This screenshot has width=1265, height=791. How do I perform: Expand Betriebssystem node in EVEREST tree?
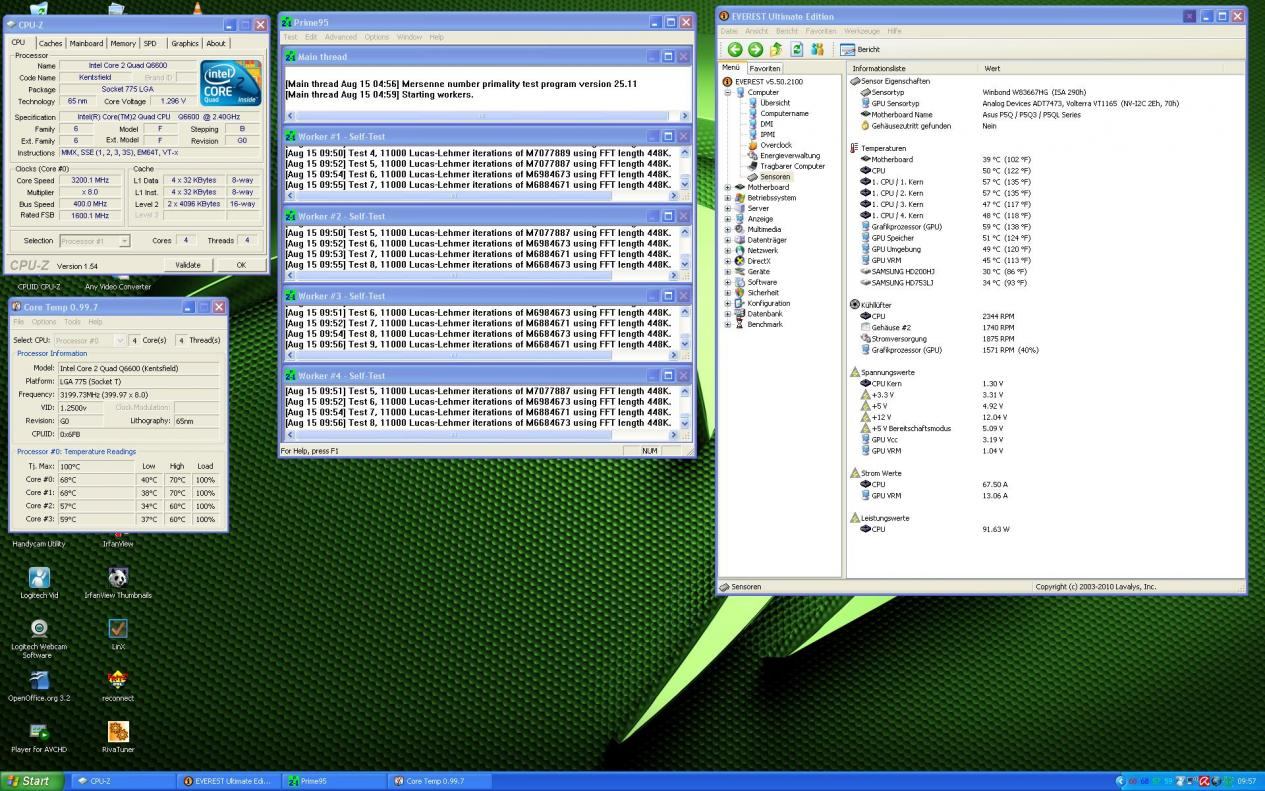[x=727, y=198]
